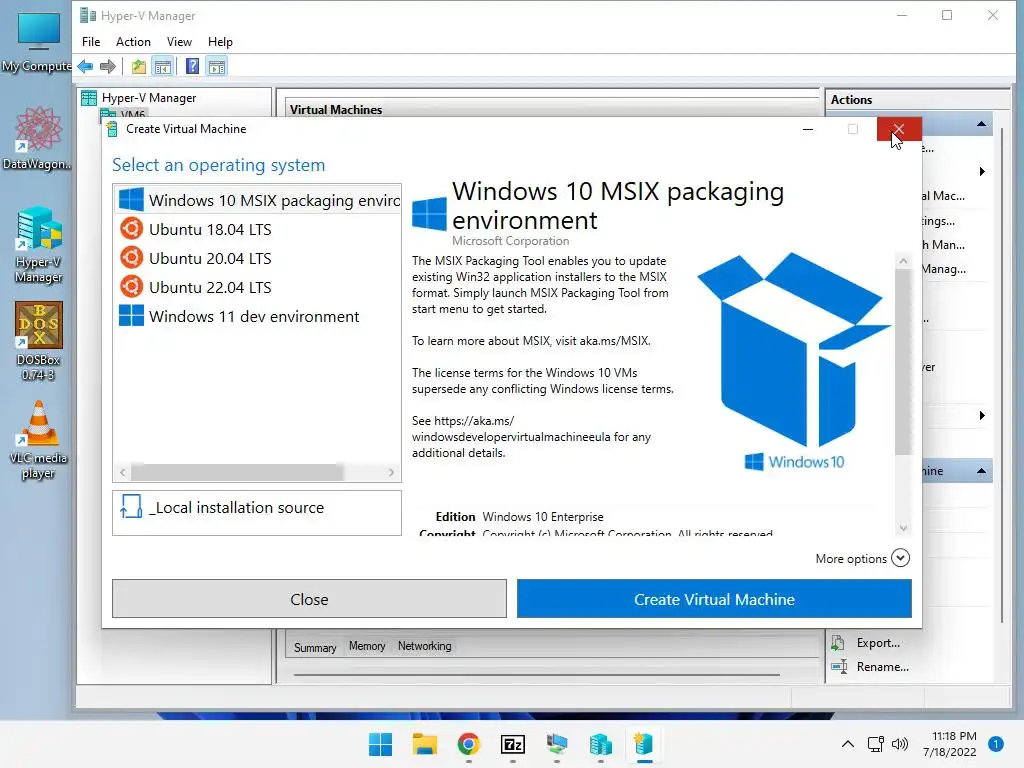Select Ubuntu 18.04 LTS from the list
This screenshot has height=768, width=1024.
pos(257,229)
